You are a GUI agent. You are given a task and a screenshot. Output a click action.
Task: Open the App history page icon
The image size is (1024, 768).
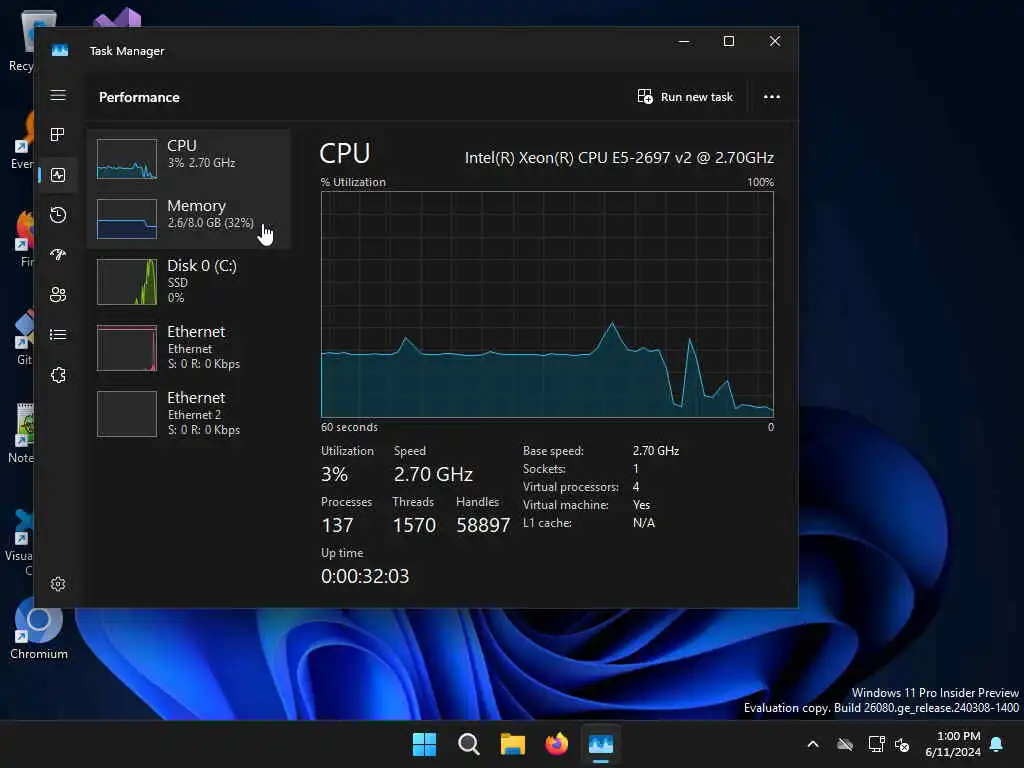click(58, 215)
